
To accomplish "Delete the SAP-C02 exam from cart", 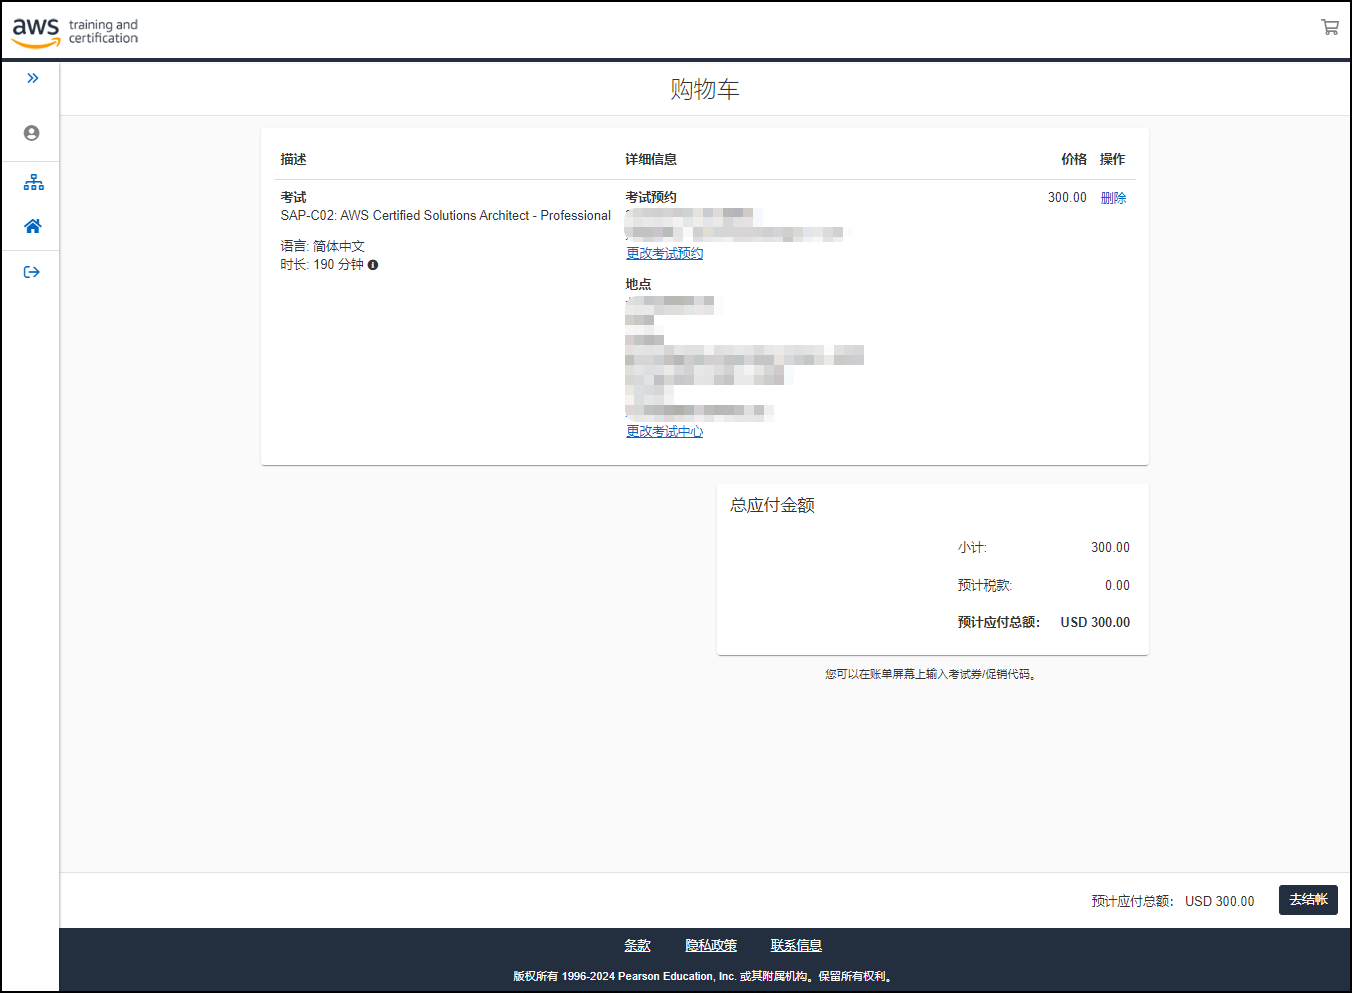I will tap(1113, 198).
